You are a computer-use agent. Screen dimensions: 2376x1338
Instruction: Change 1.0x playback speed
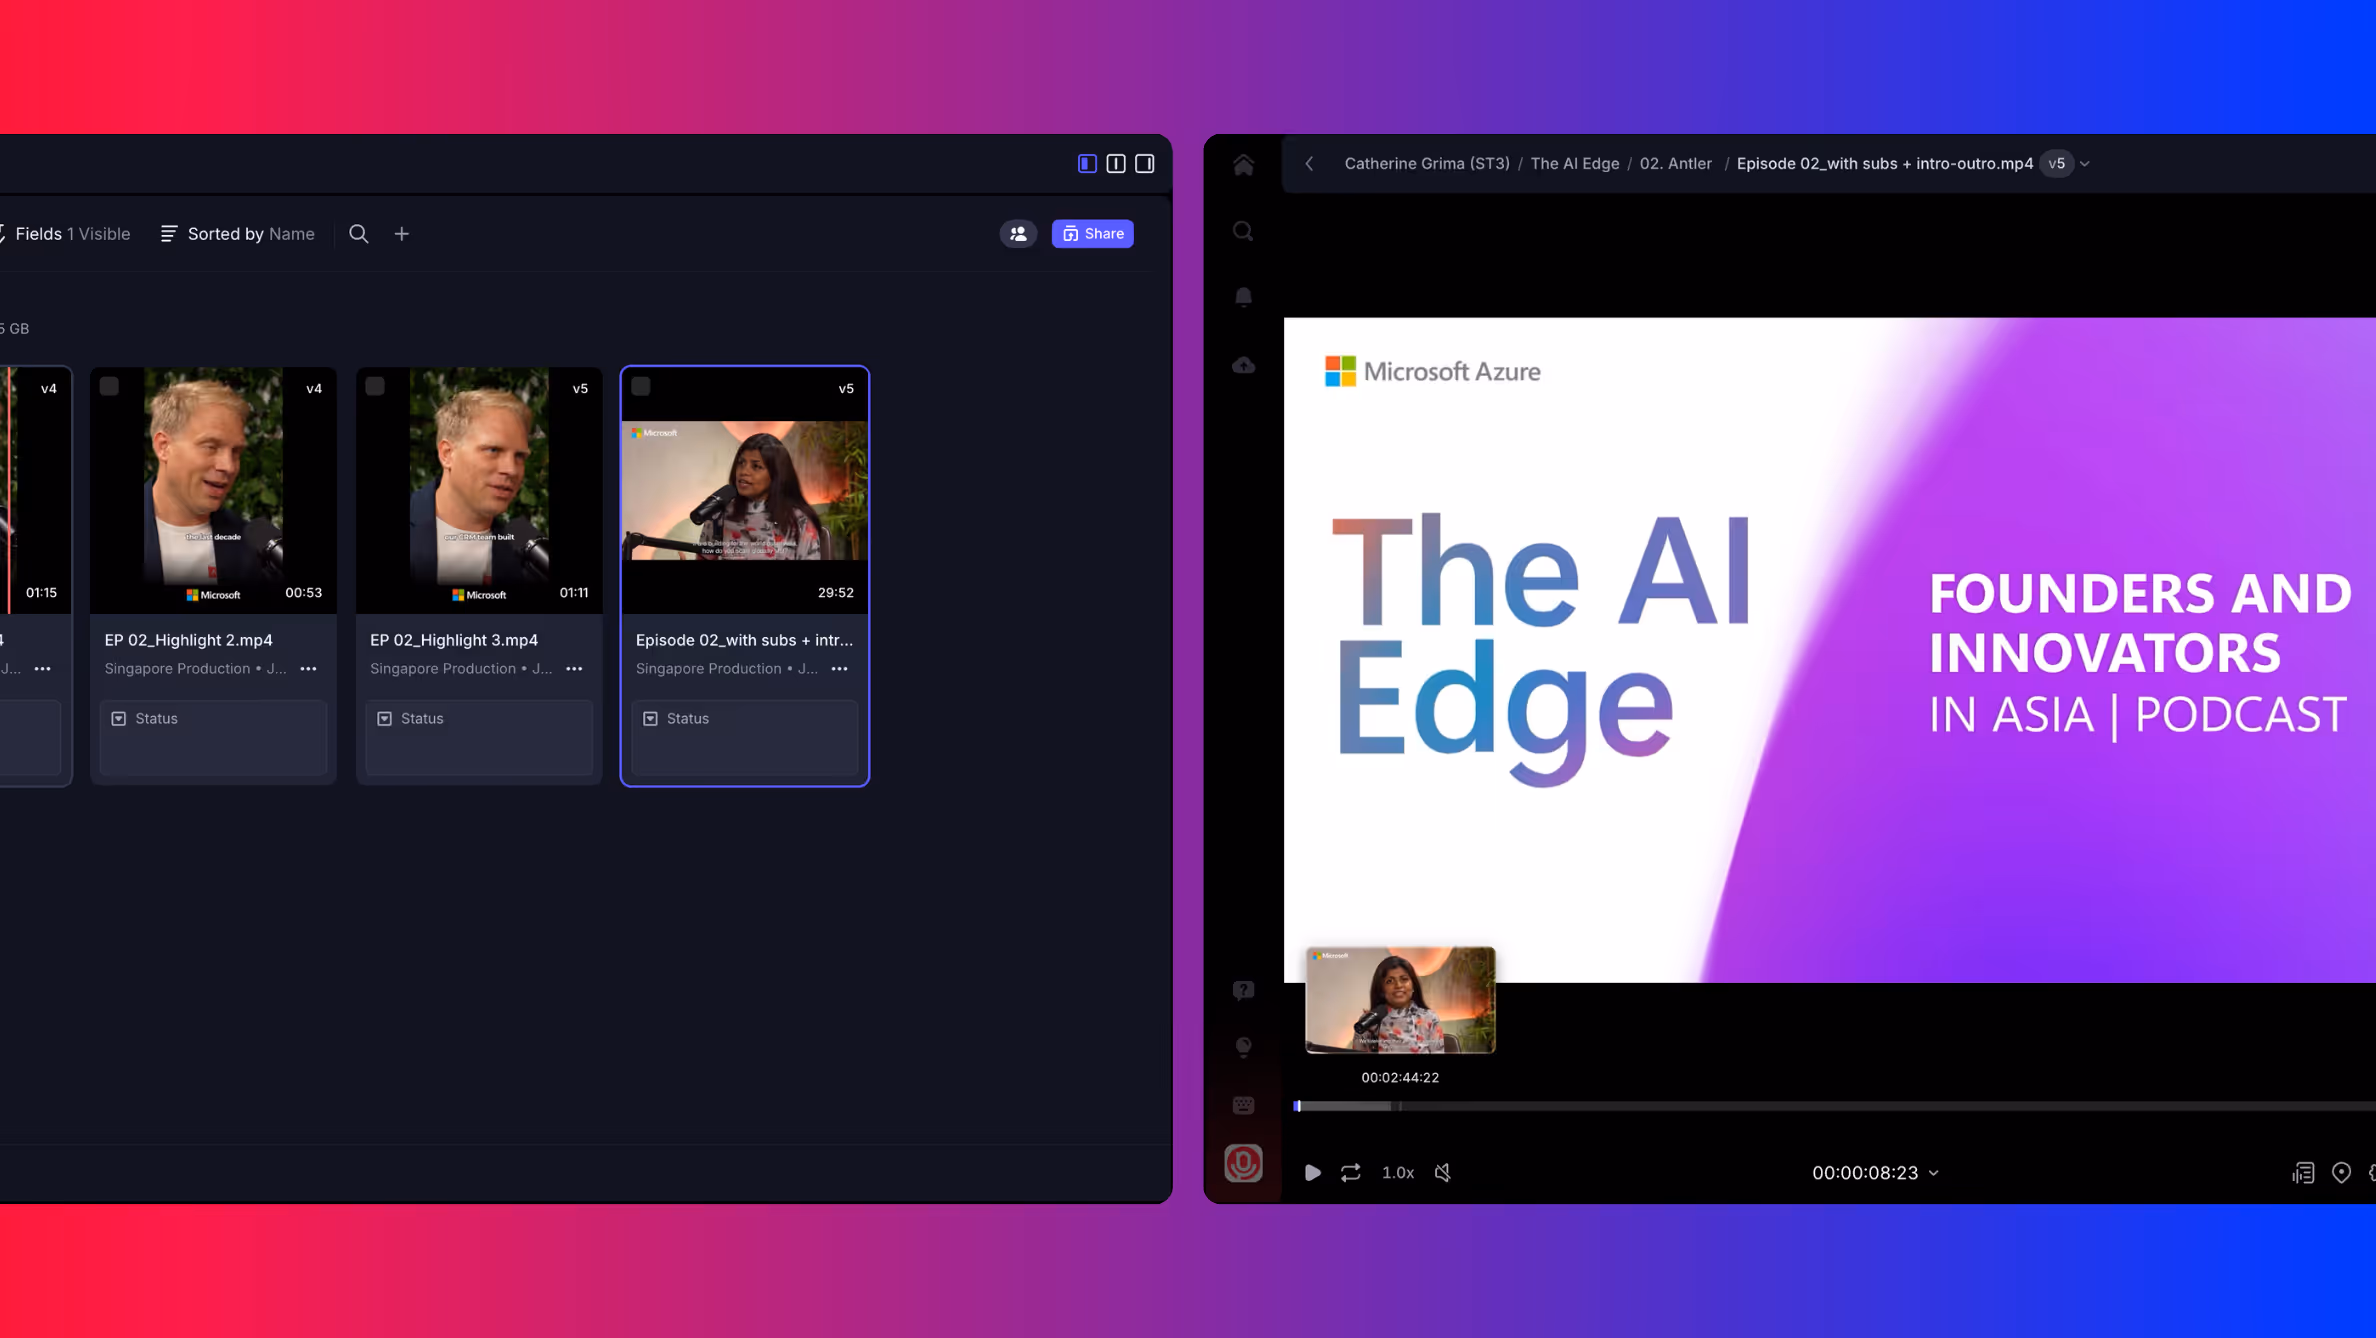[1397, 1173]
